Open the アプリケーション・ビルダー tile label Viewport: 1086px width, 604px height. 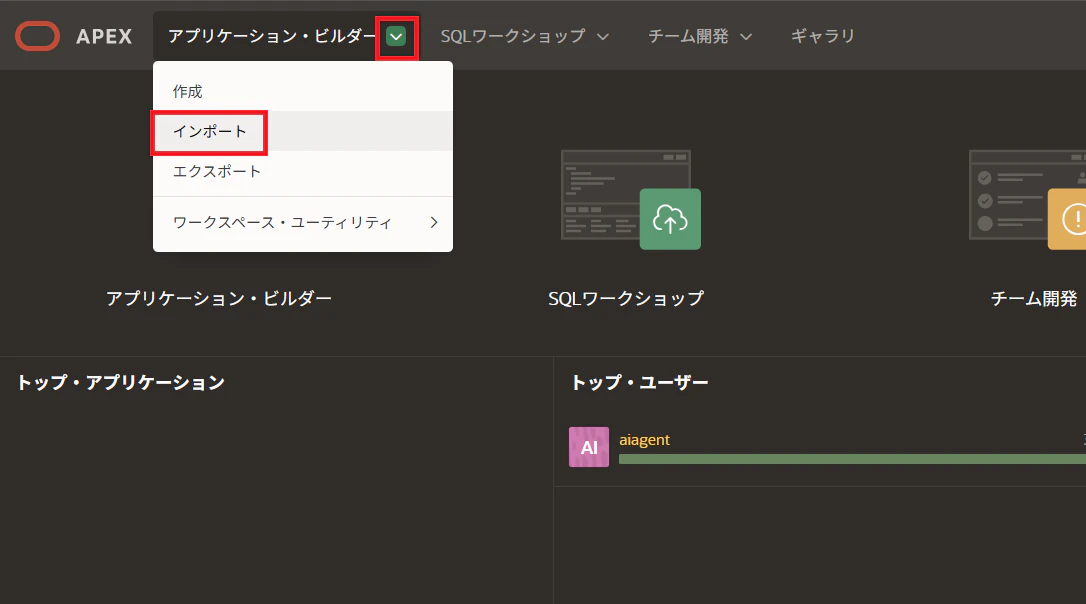pos(219,299)
